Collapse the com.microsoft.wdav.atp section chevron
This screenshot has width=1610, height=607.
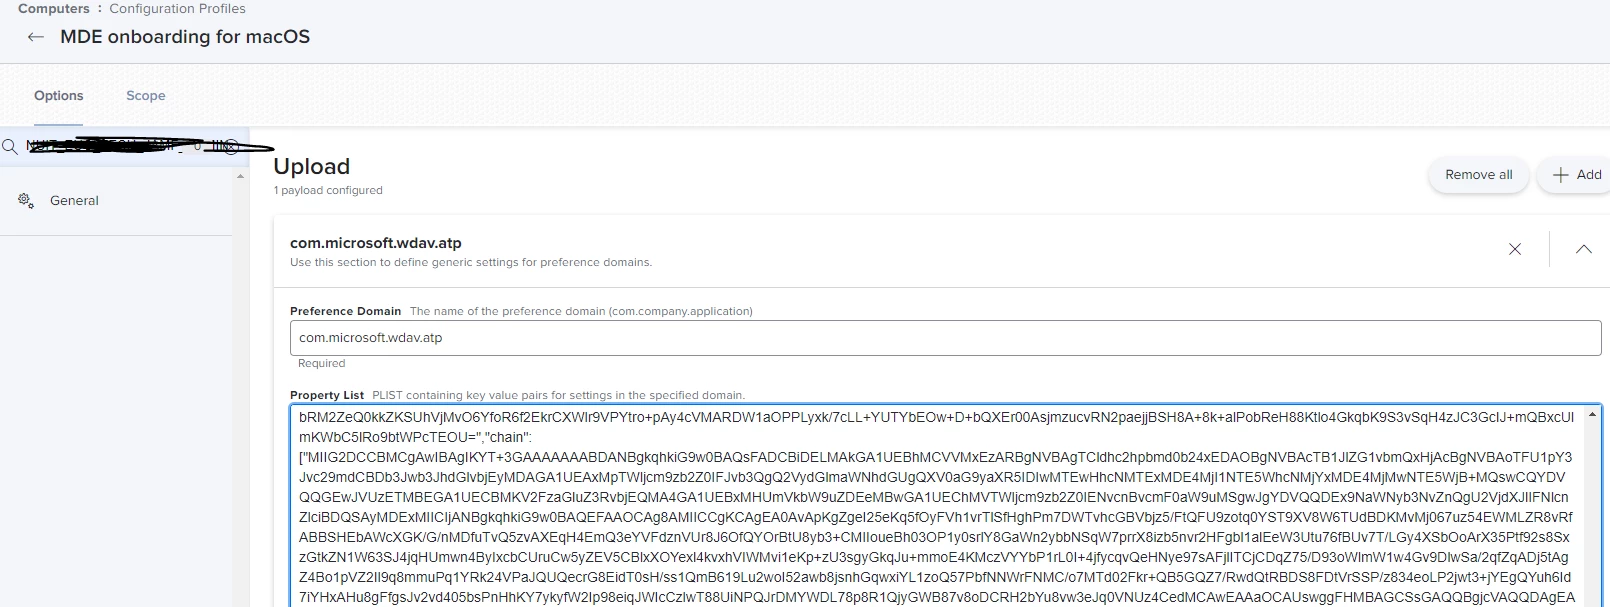(1584, 249)
